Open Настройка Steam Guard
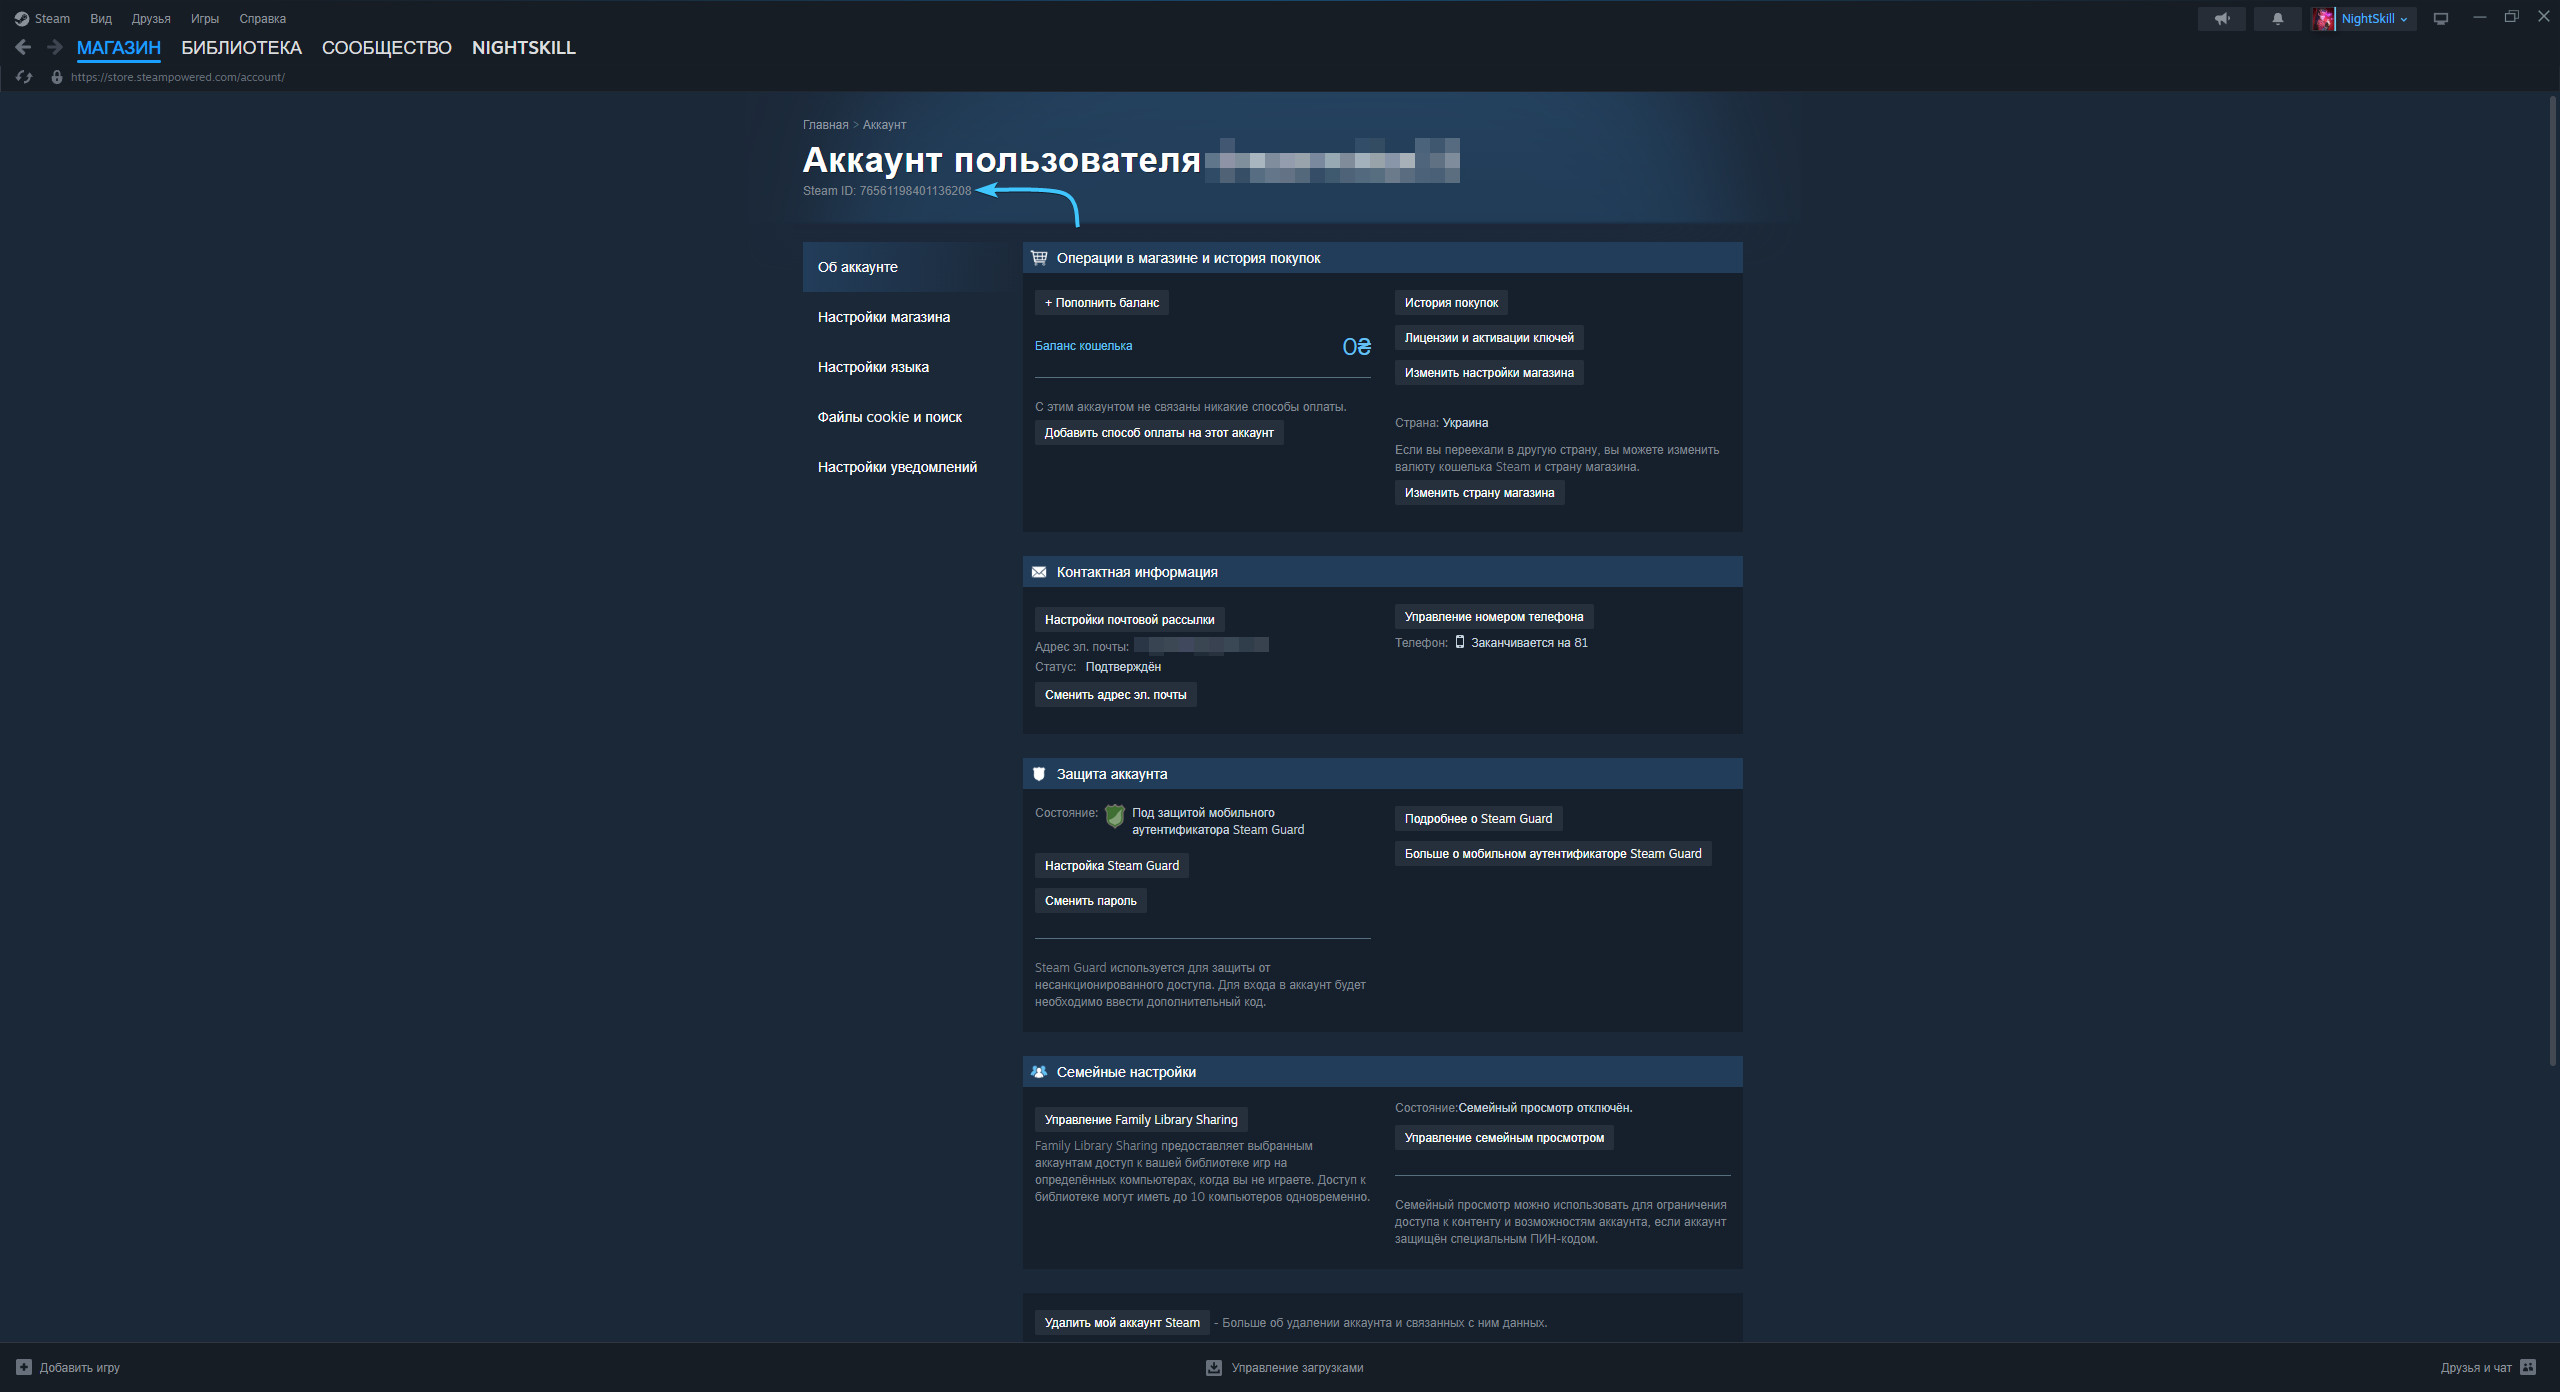The image size is (2560, 1392). pyautogui.click(x=1111, y=866)
